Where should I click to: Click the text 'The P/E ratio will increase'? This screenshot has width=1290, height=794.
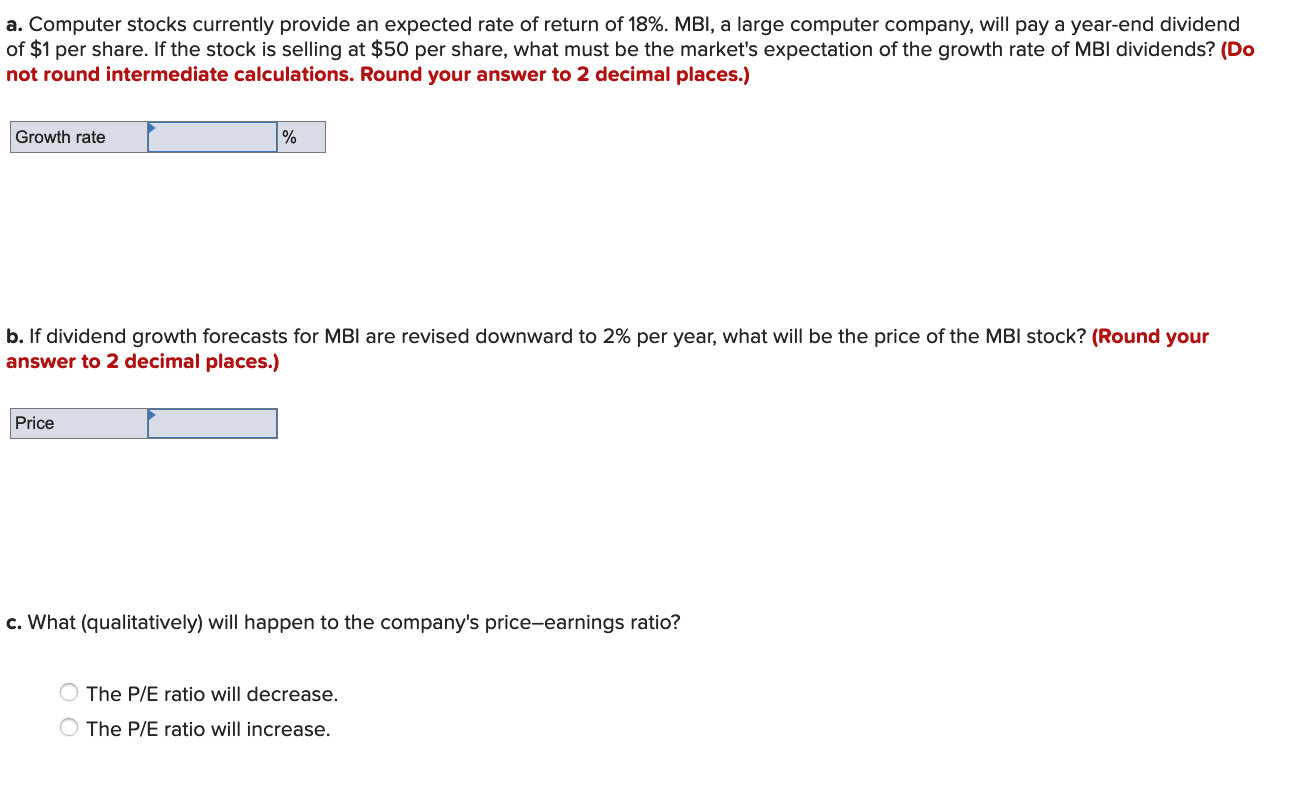211,729
